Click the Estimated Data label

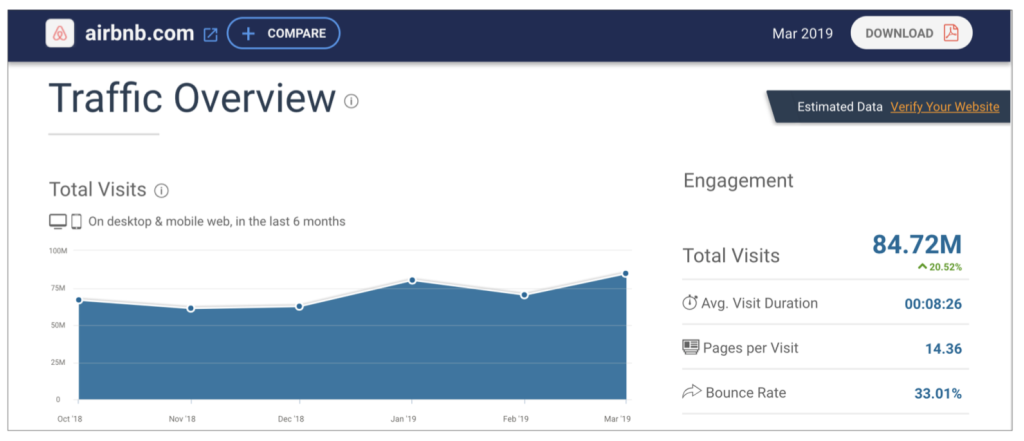tap(840, 107)
